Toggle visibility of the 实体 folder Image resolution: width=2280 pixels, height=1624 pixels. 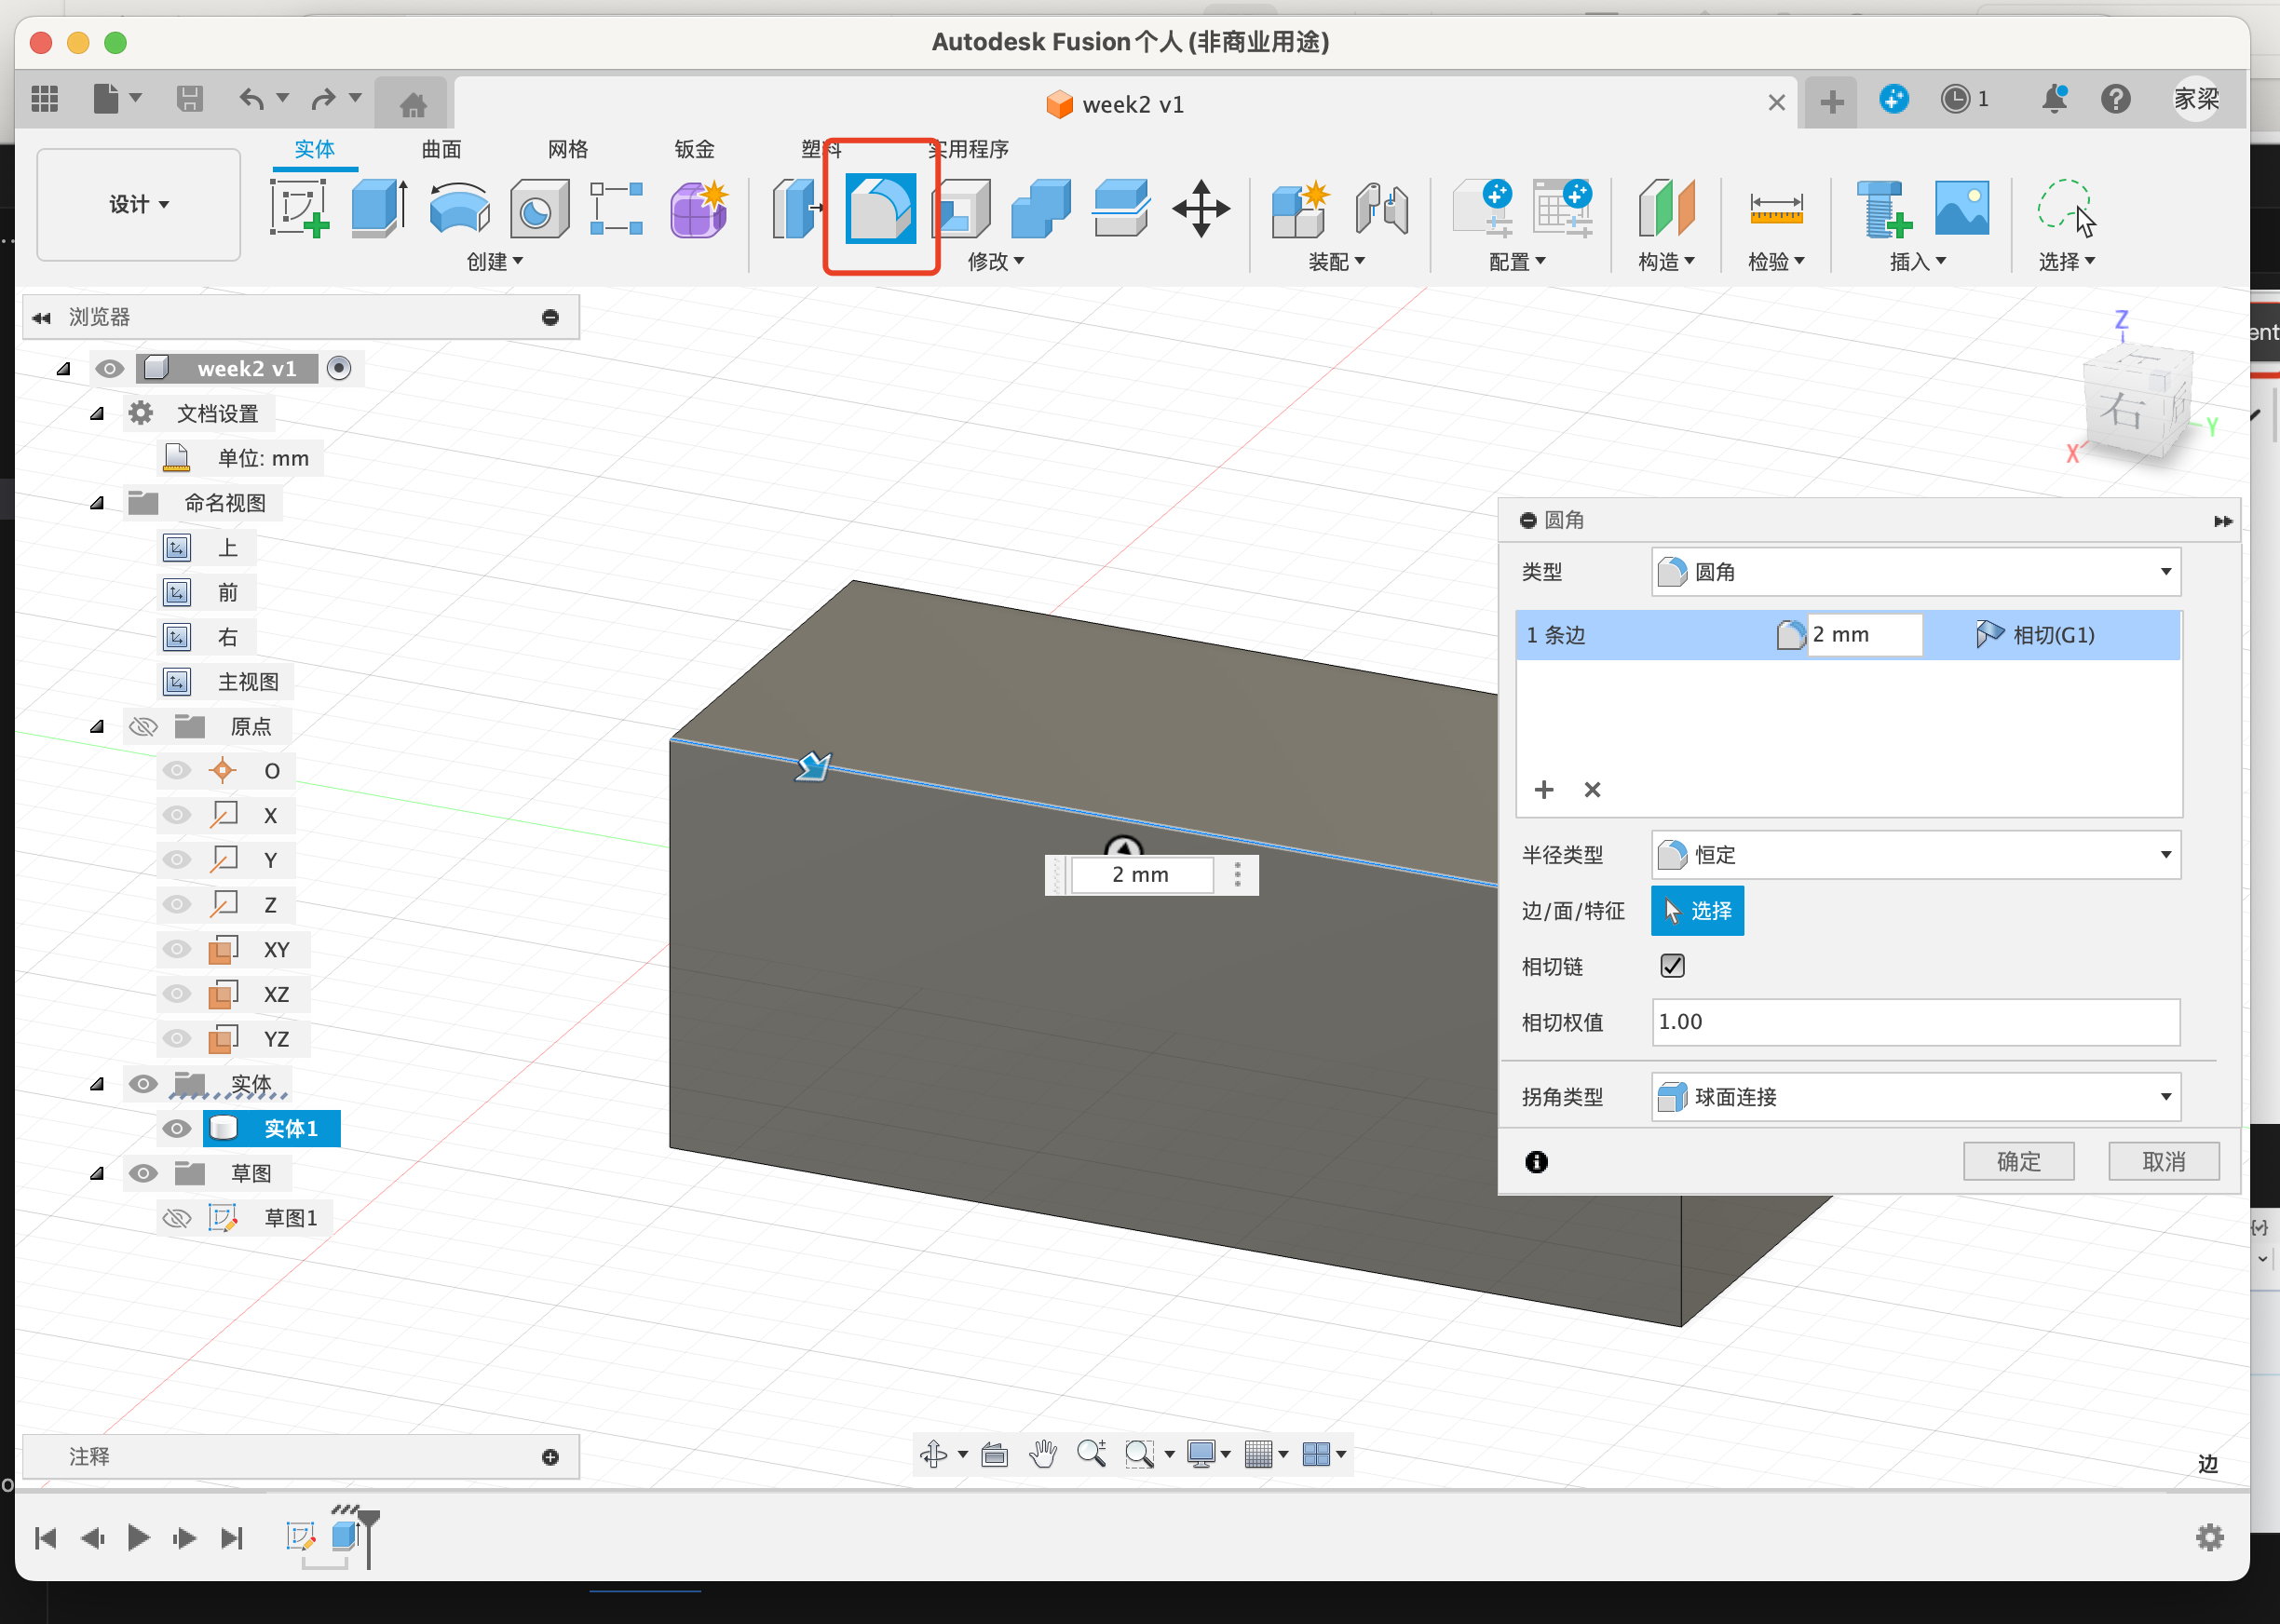click(143, 1084)
